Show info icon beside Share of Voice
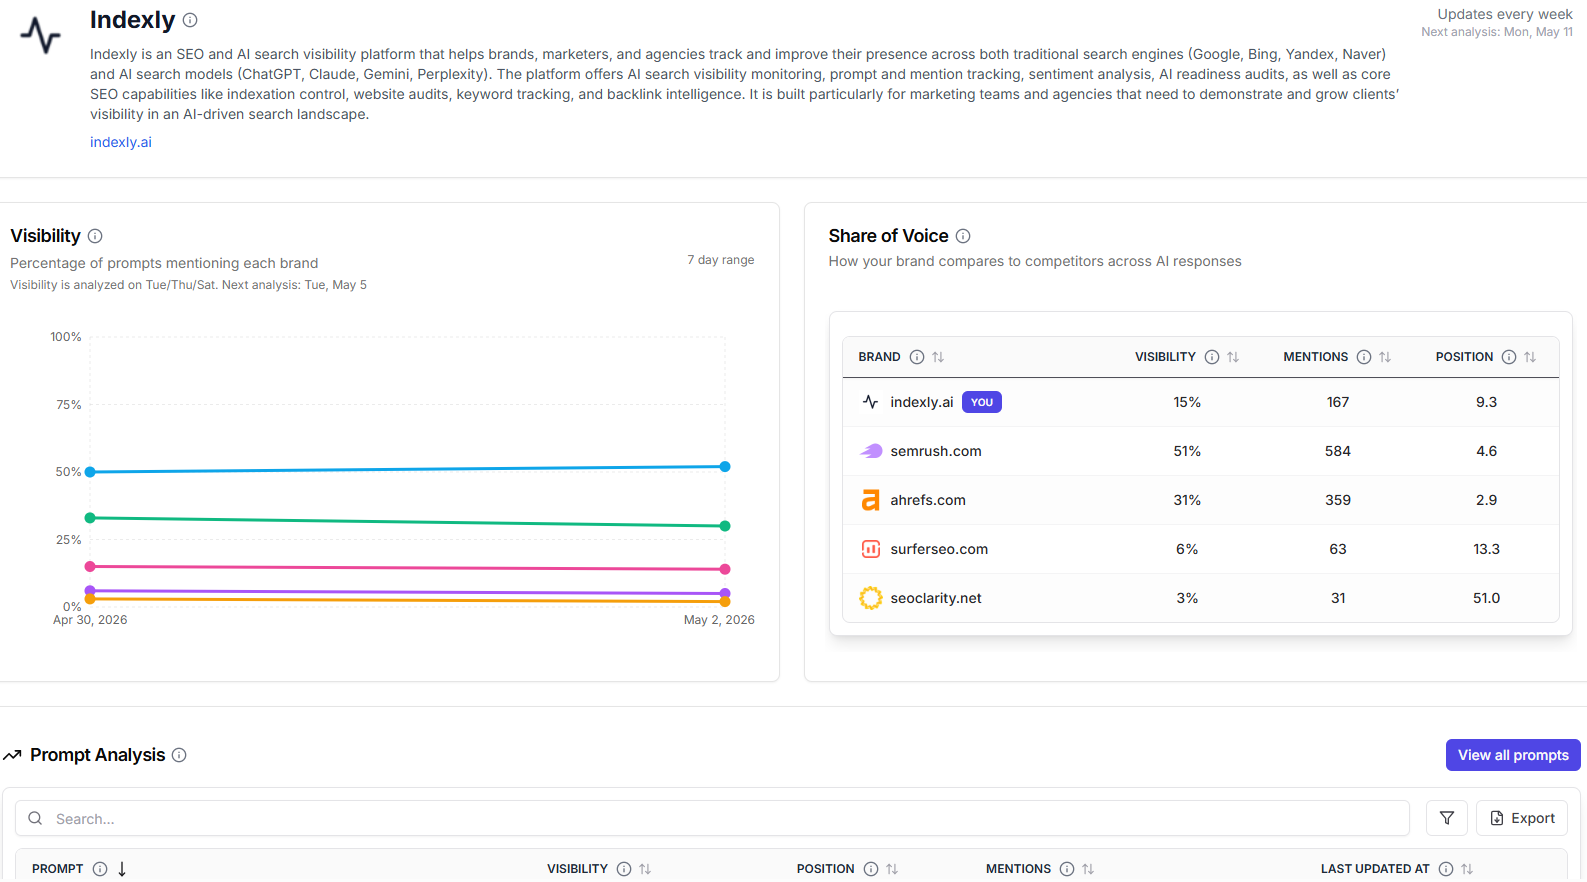This screenshot has width=1587, height=882. point(963,236)
